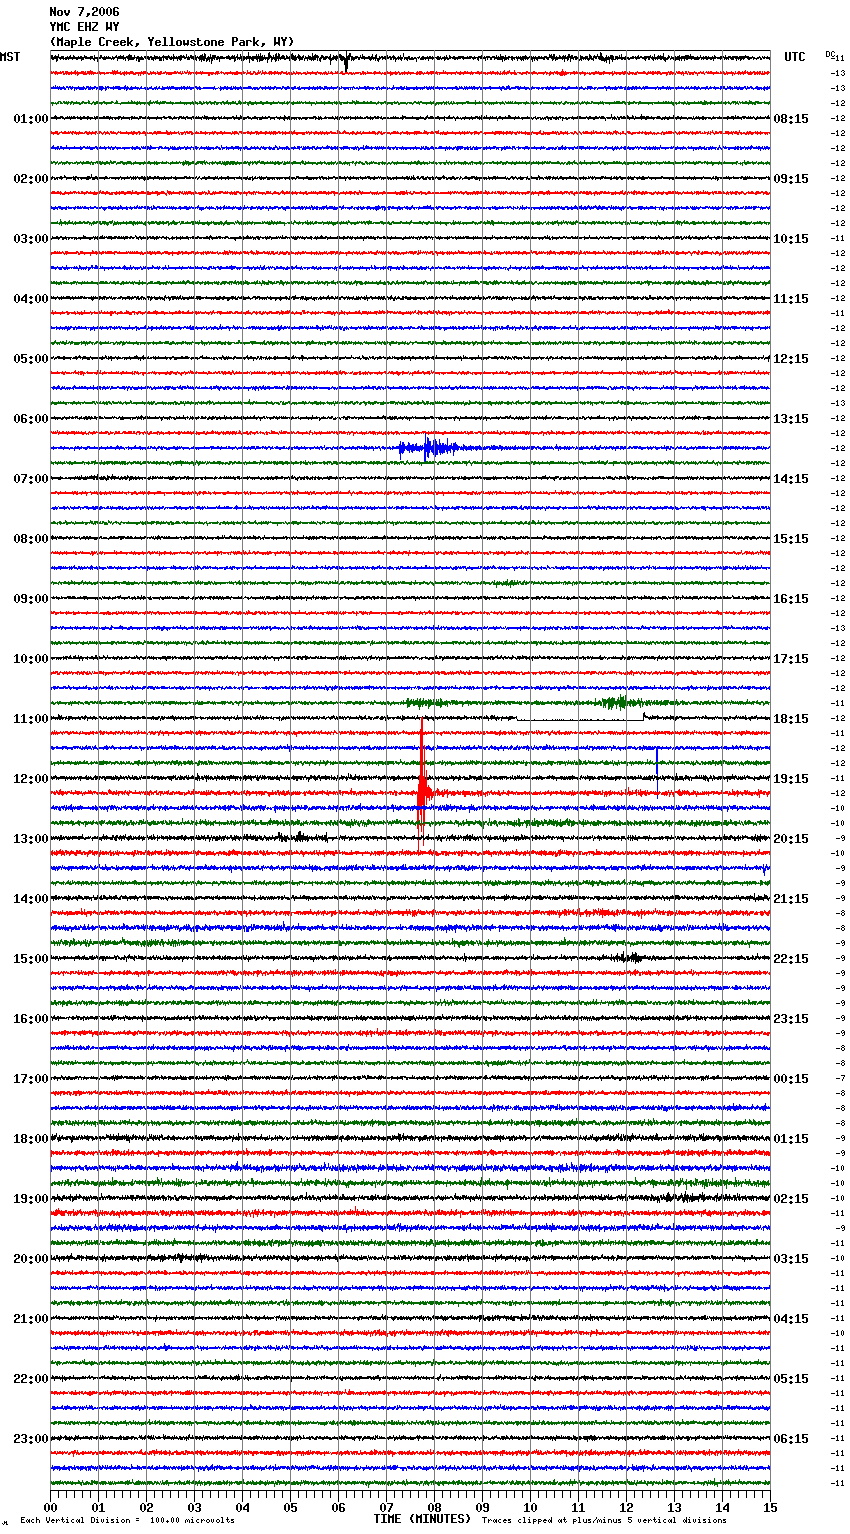The width and height of the screenshot is (850, 1534).
Task: Select the "09:00" MST row label
Action: [30, 599]
